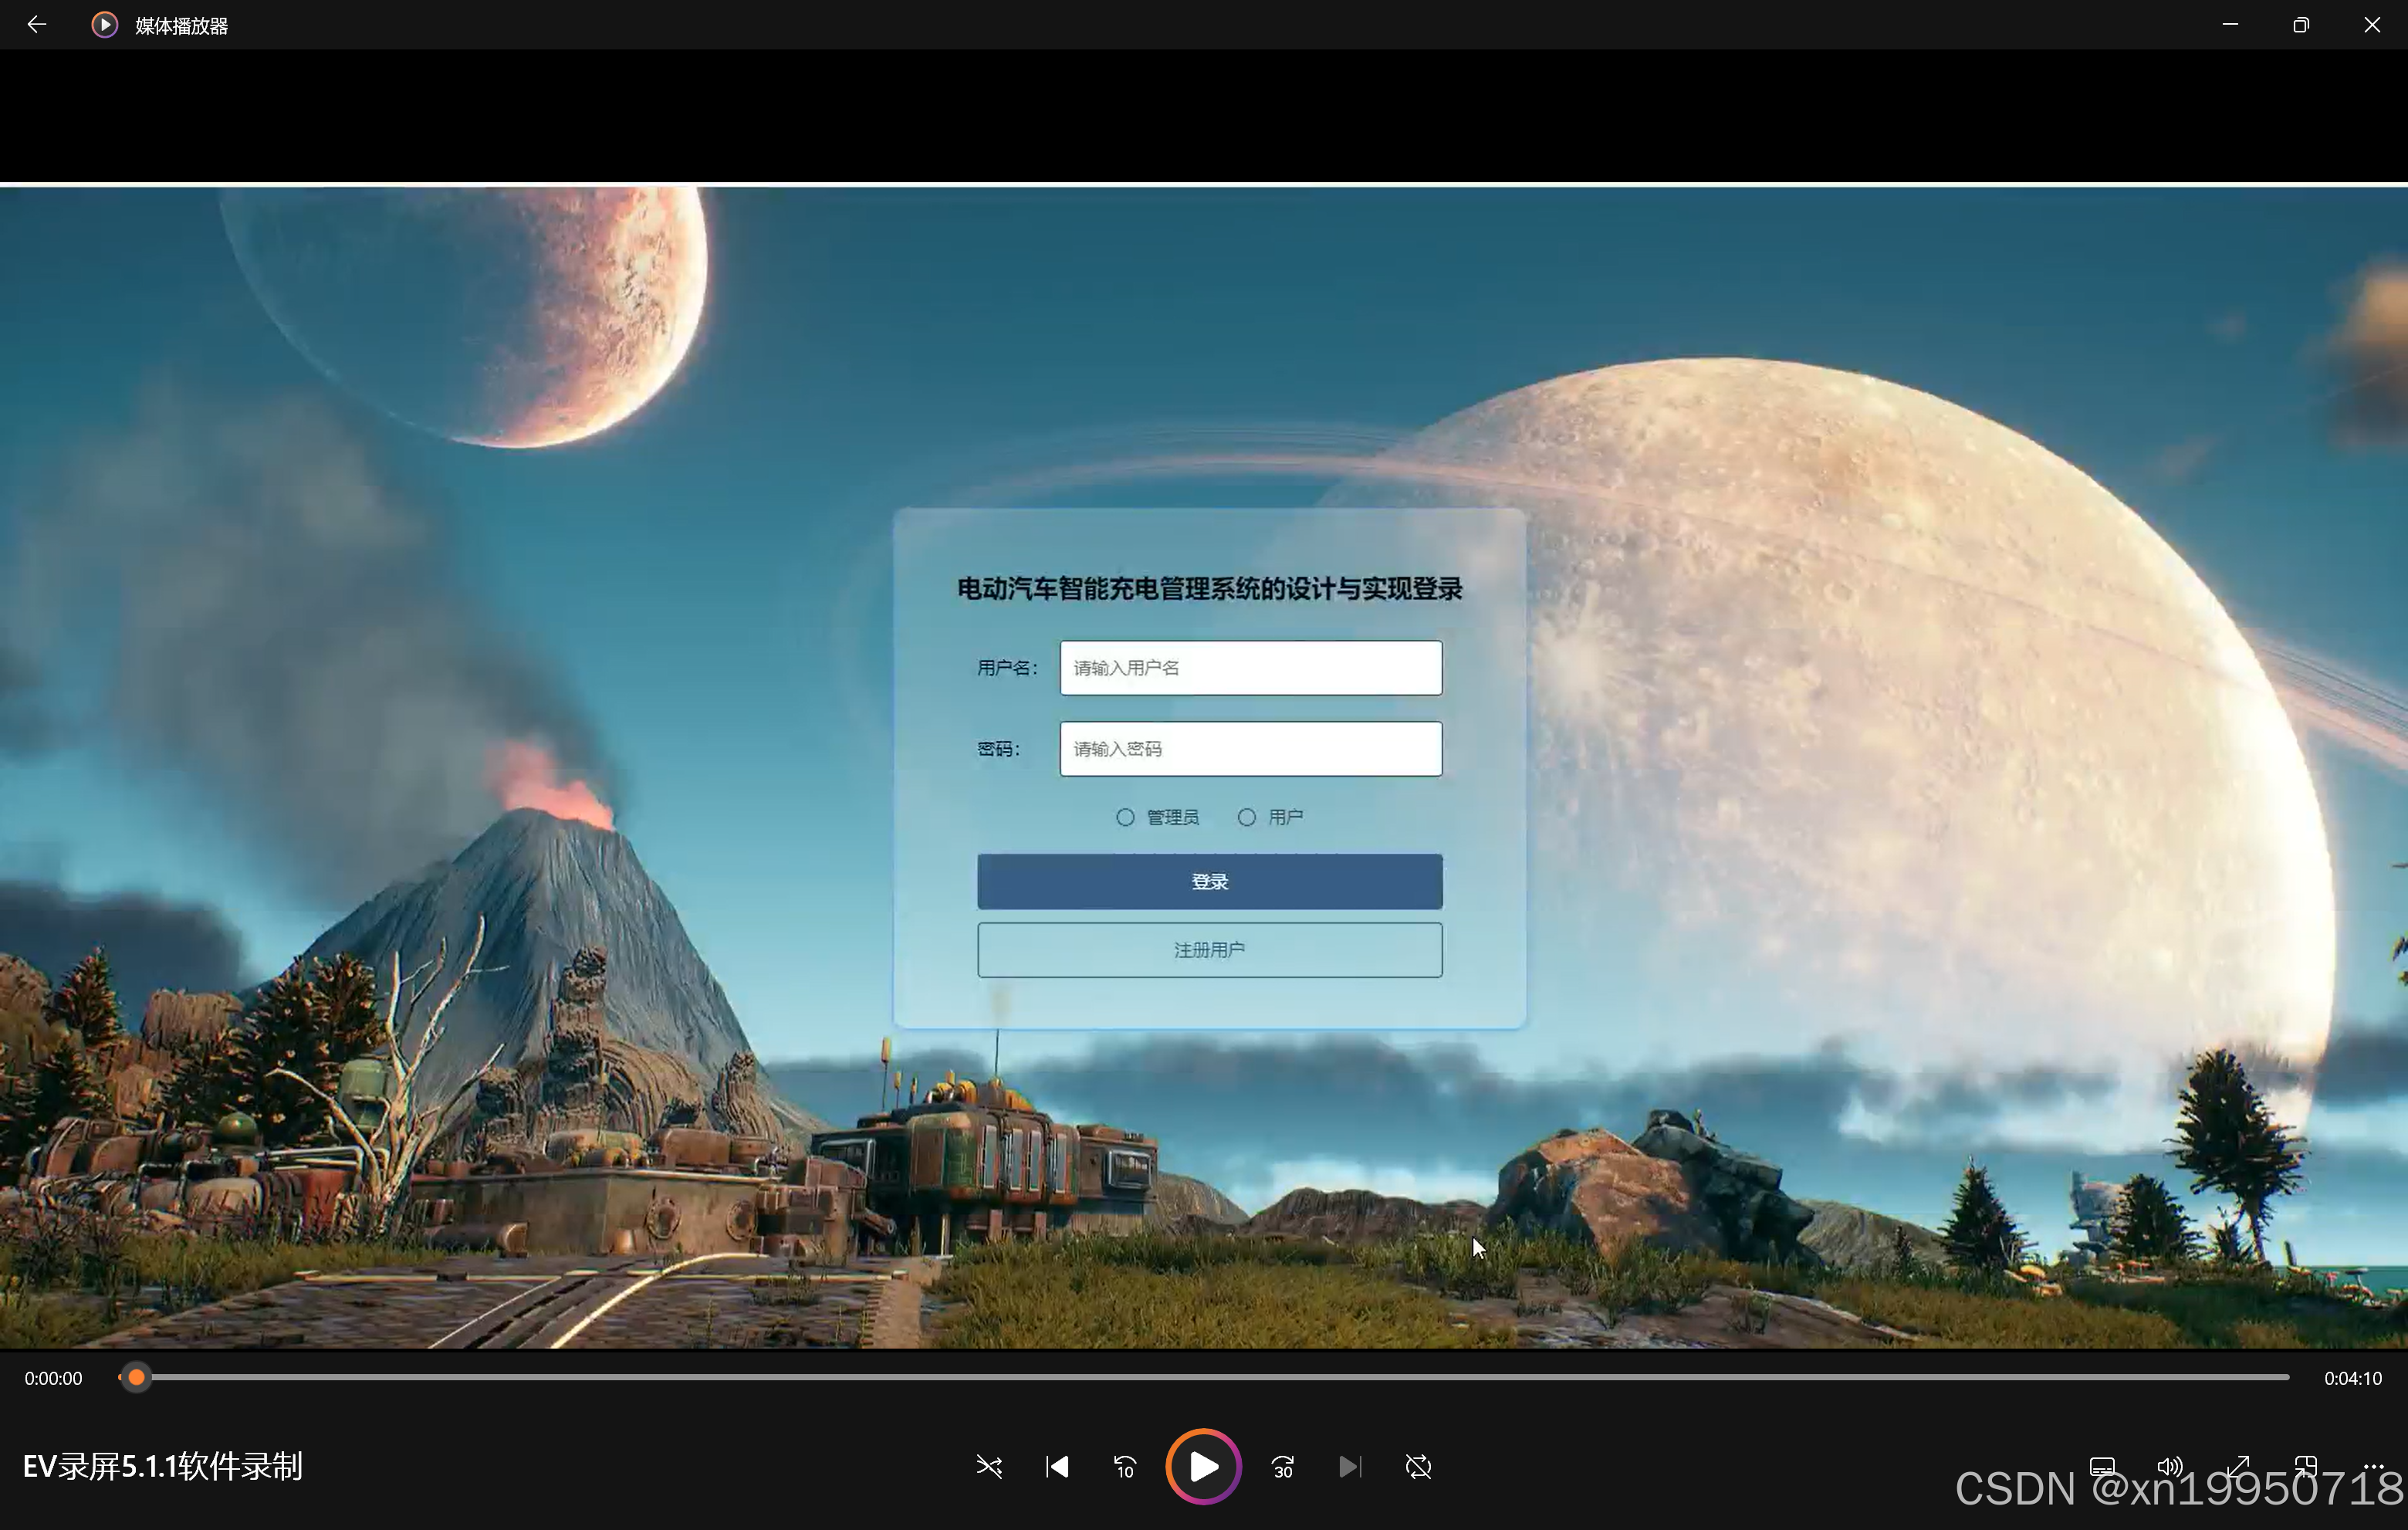Image resolution: width=2408 pixels, height=1530 pixels.
Task: Go back using the top-left arrow
Action: tap(37, 25)
